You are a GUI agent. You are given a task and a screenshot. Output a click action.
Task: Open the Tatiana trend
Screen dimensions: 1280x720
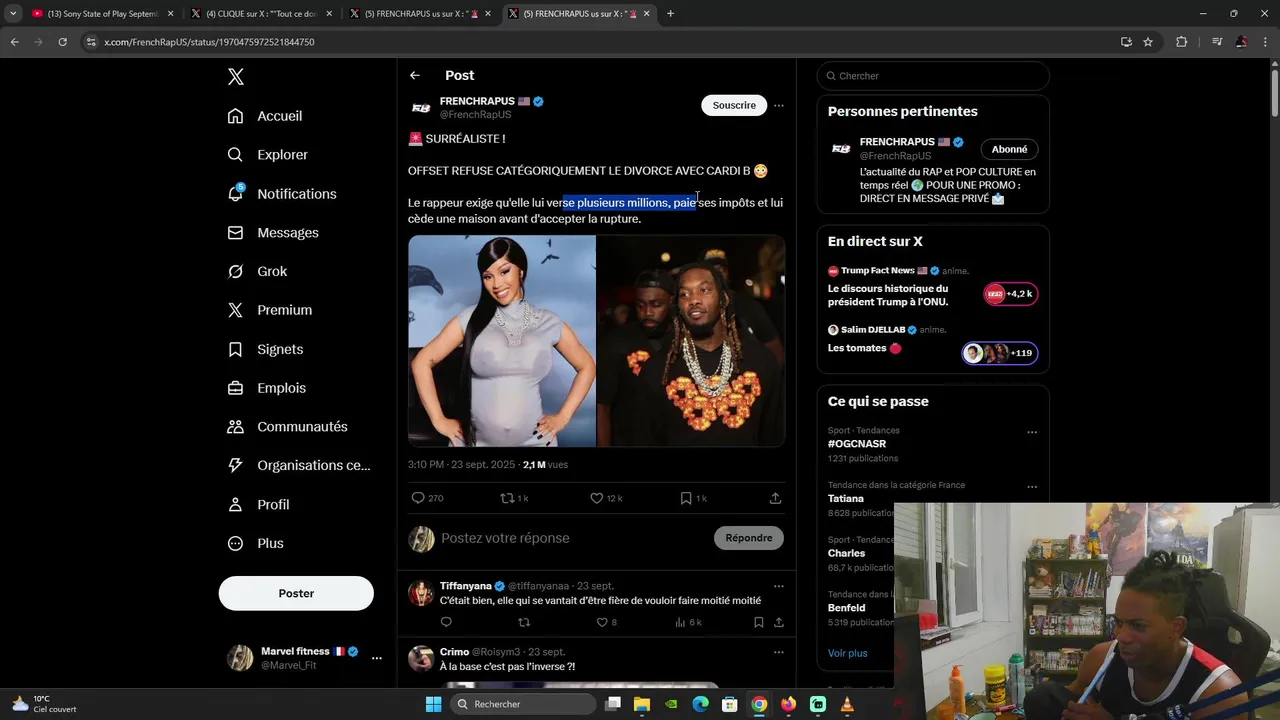(846, 498)
